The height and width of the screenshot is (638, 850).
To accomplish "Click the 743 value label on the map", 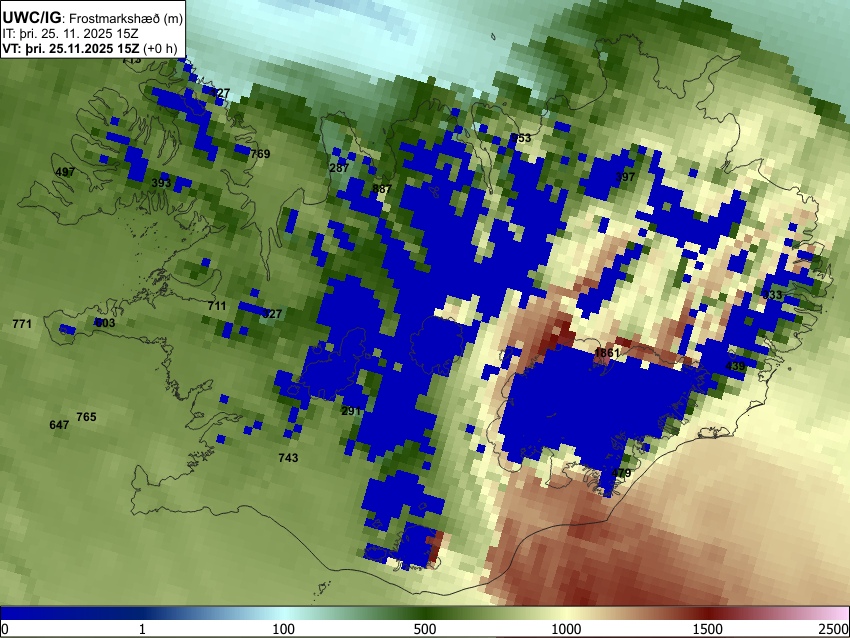I will (x=288, y=458).
